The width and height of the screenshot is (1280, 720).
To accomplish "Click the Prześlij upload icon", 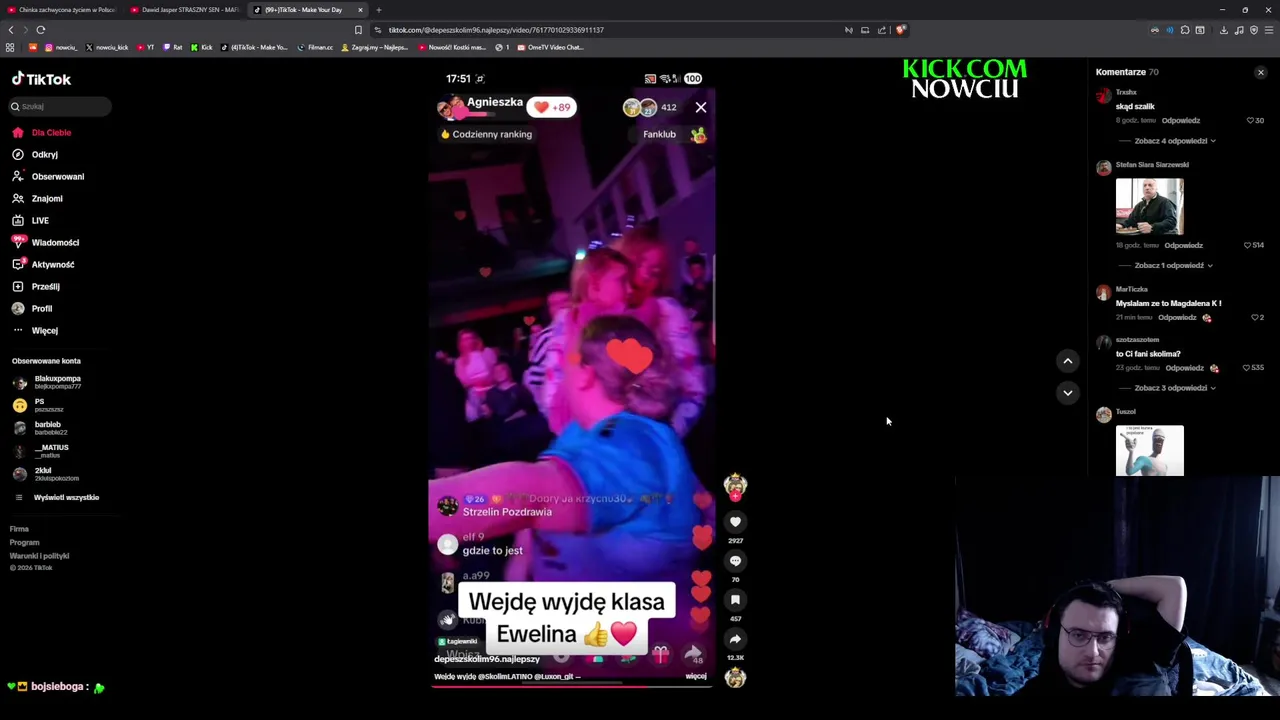I will (18, 286).
